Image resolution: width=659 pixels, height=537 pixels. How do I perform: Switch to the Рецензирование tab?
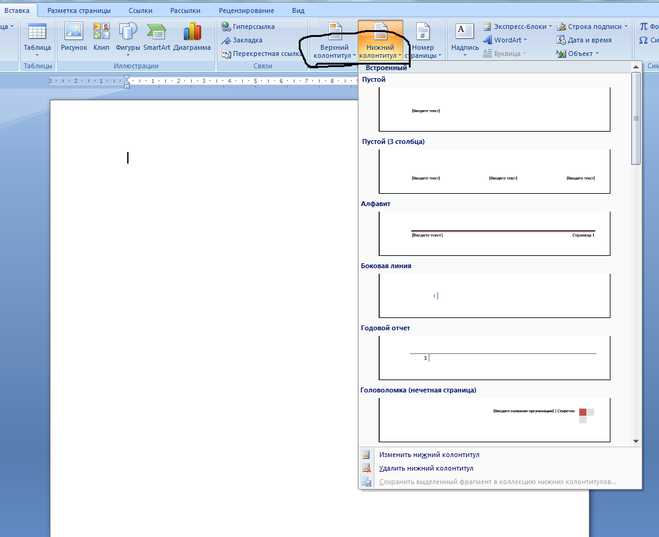(x=246, y=11)
